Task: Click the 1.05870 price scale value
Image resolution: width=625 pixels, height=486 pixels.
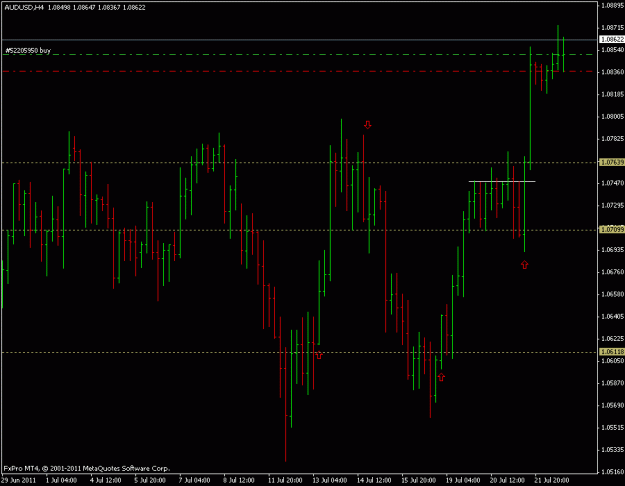Action: point(612,383)
